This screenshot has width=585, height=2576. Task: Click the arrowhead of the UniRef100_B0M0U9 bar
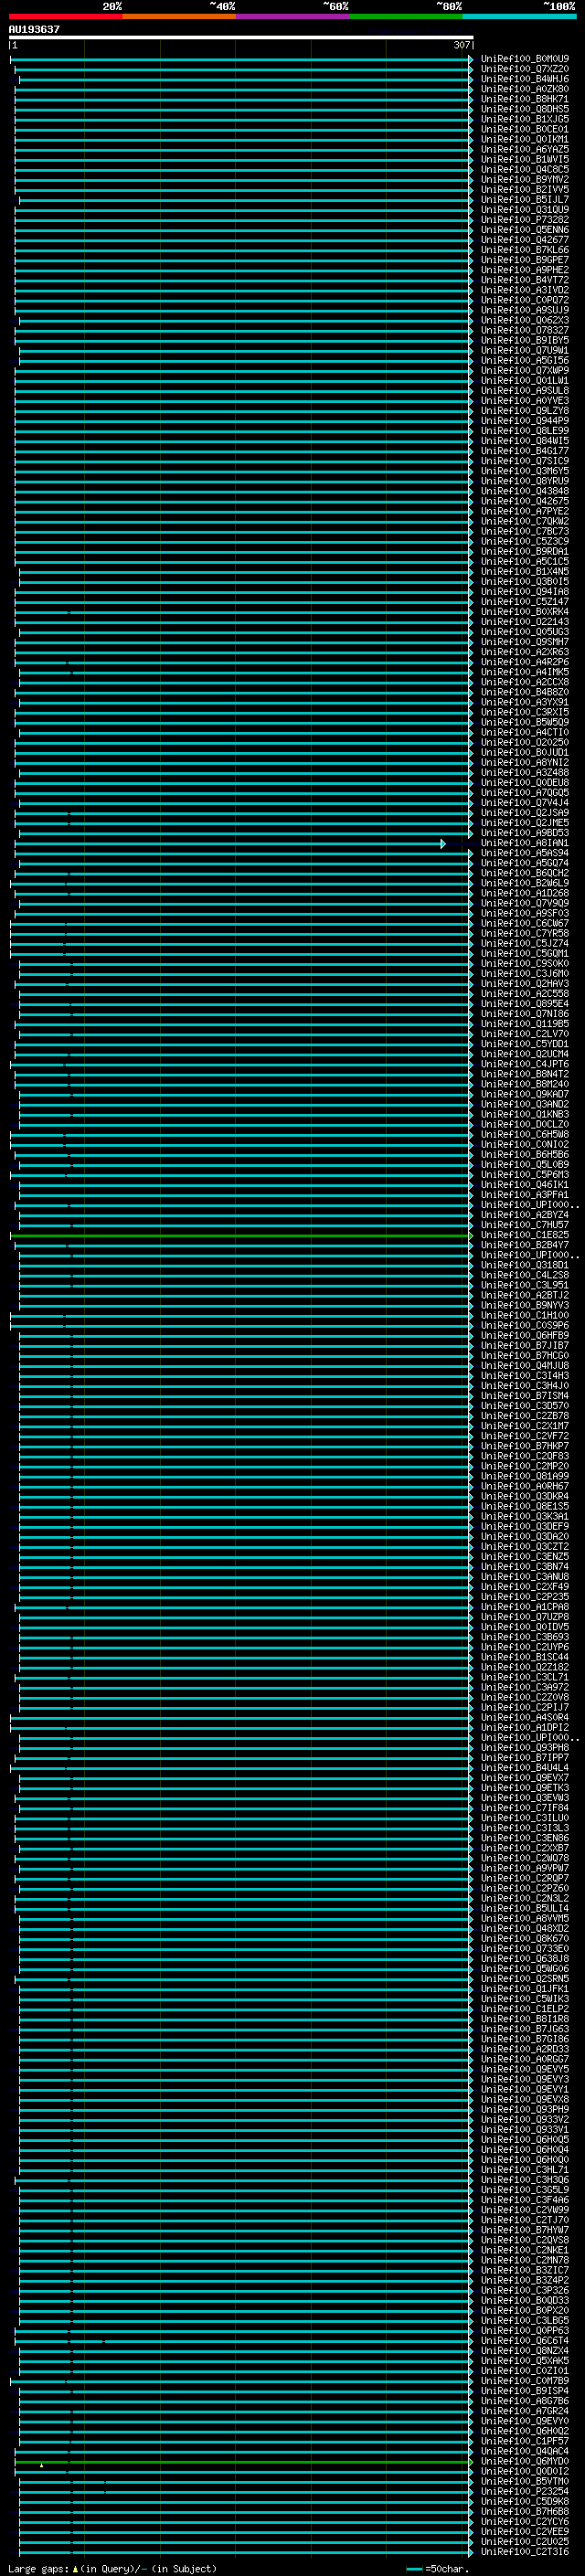pyautogui.click(x=471, y=60)
